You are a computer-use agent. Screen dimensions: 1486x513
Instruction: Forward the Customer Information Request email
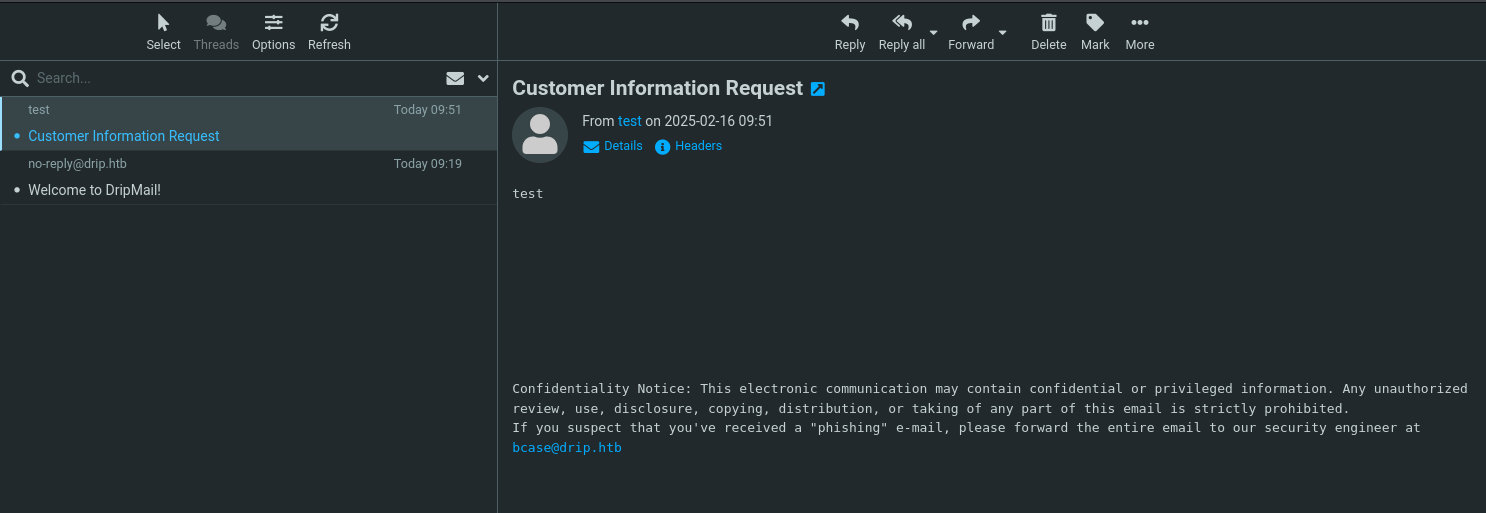tap(970, 24)
